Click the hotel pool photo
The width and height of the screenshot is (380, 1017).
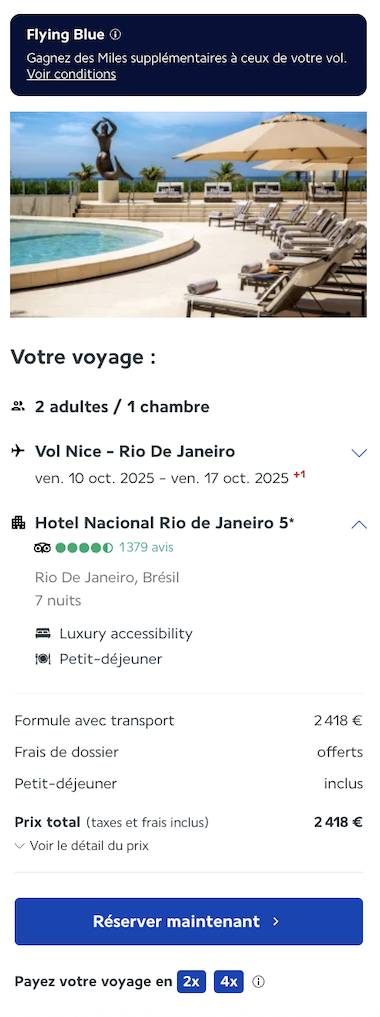(188, 215)
